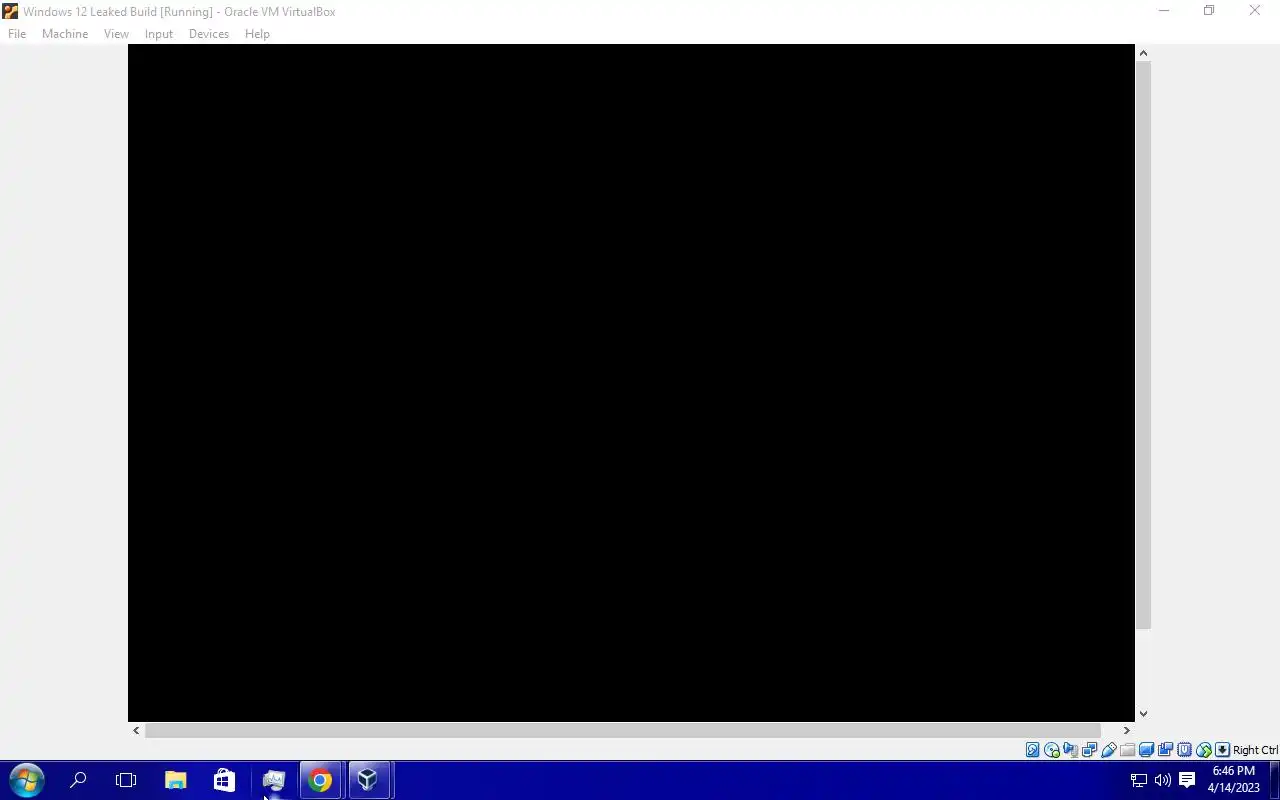The image size is (1280, 800).
Task: Click the horizontal scrollbar thumb
Action: tap(623, 731)
